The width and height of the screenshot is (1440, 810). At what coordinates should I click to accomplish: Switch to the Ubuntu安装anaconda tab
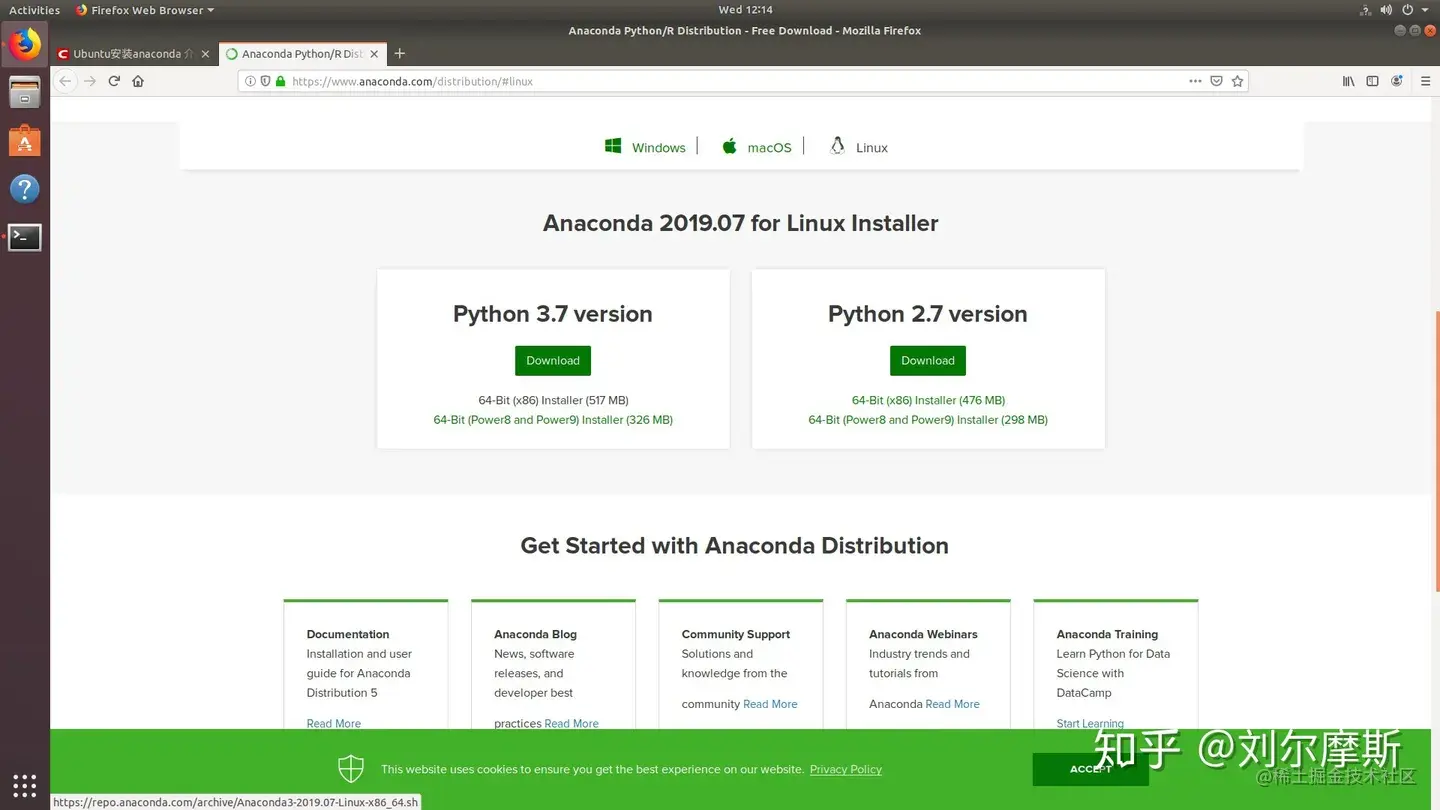[133, 54]
